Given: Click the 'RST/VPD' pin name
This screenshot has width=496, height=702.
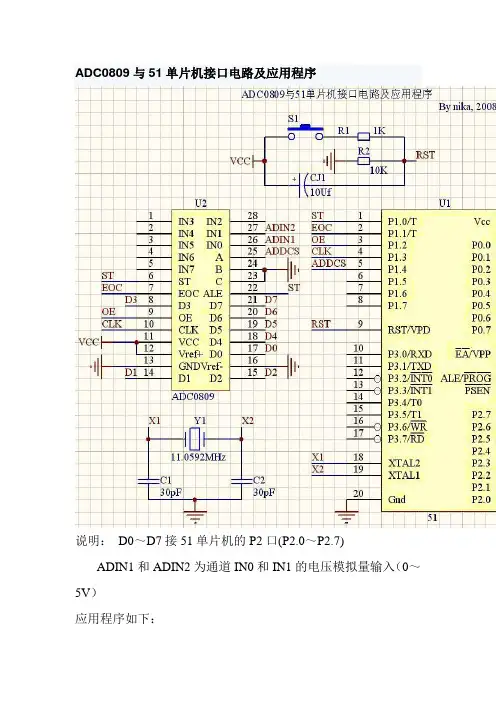Looking at the screenshot, I should [409, 330].
